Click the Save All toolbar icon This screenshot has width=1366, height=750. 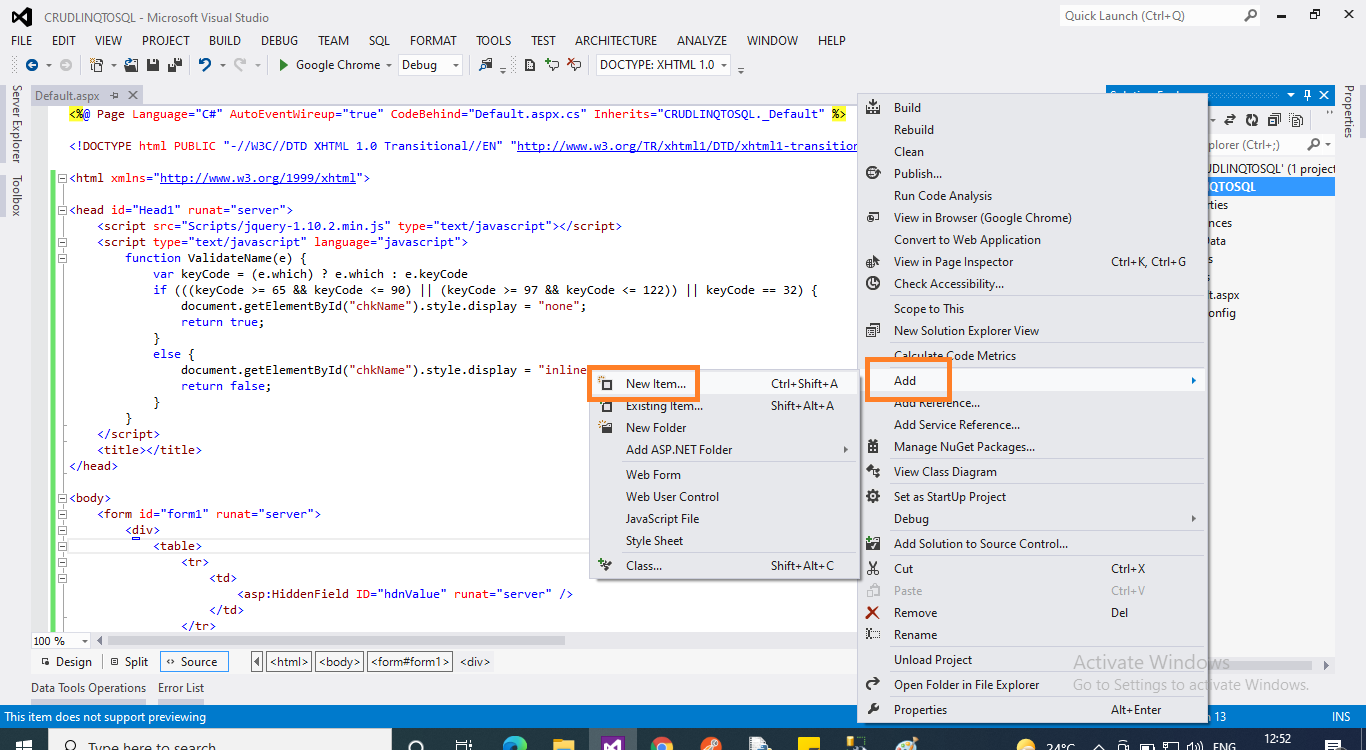click(x=175, y=65)
